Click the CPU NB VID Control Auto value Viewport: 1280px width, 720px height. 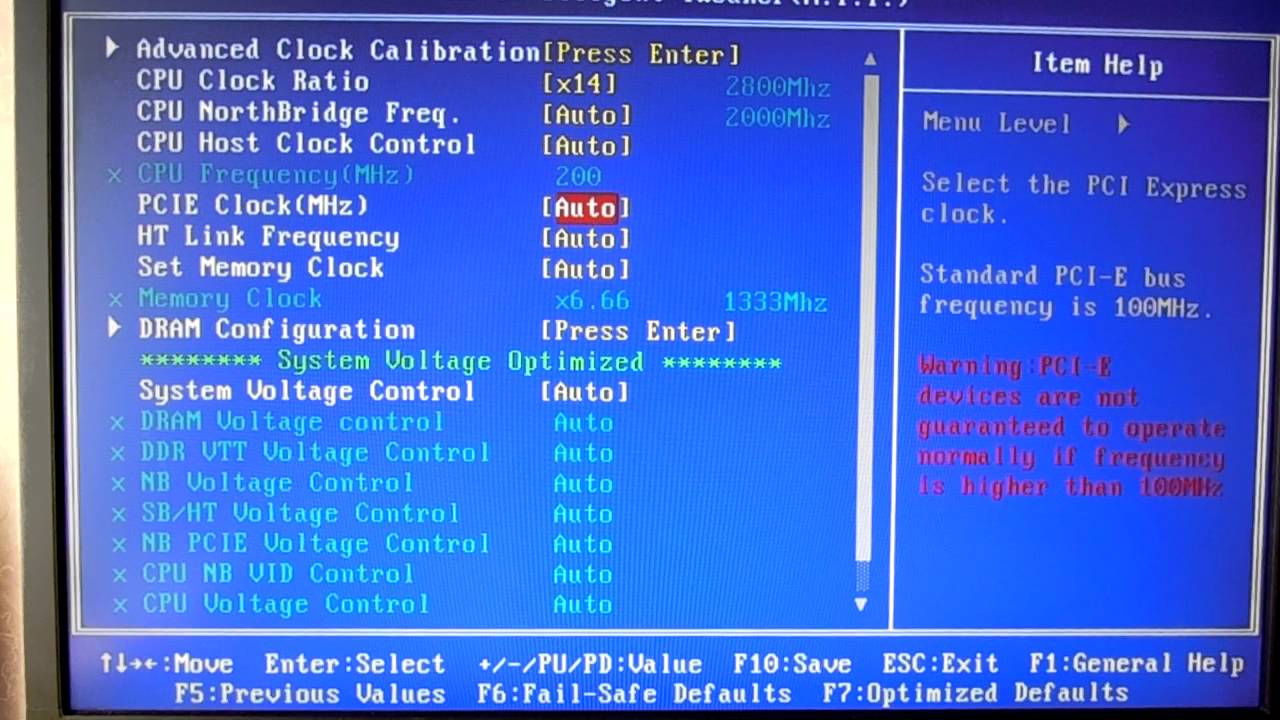coord(583,575)
